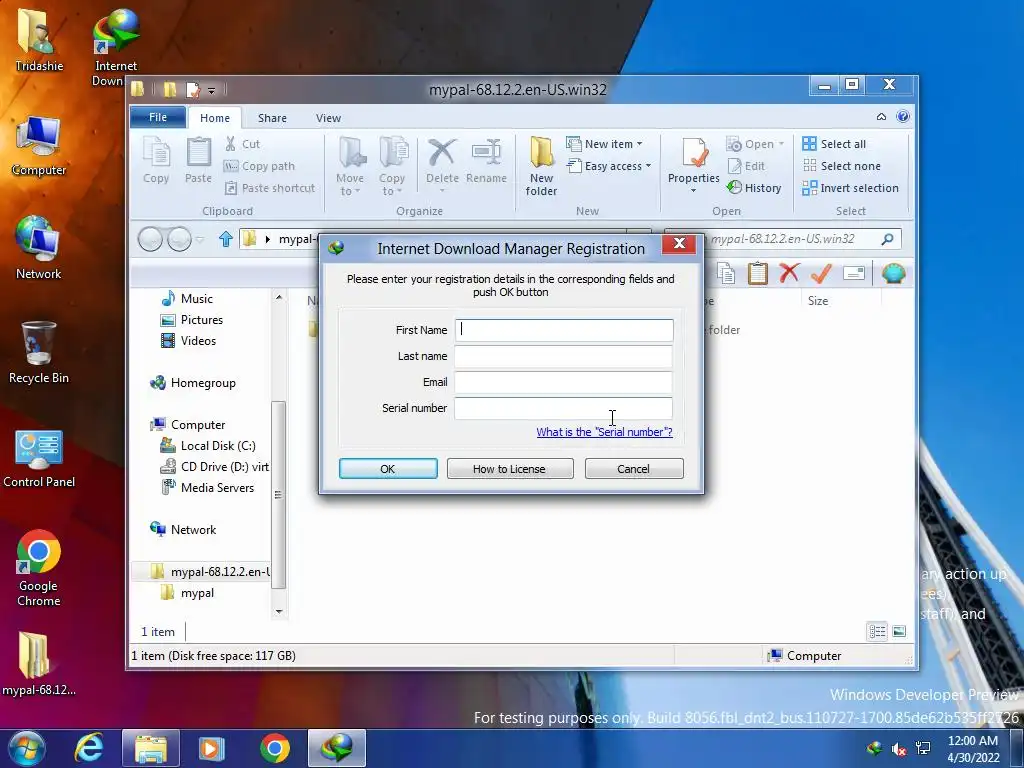
Task: Select the mypal subfolder in navigation pane
Action: coord(188,592)
